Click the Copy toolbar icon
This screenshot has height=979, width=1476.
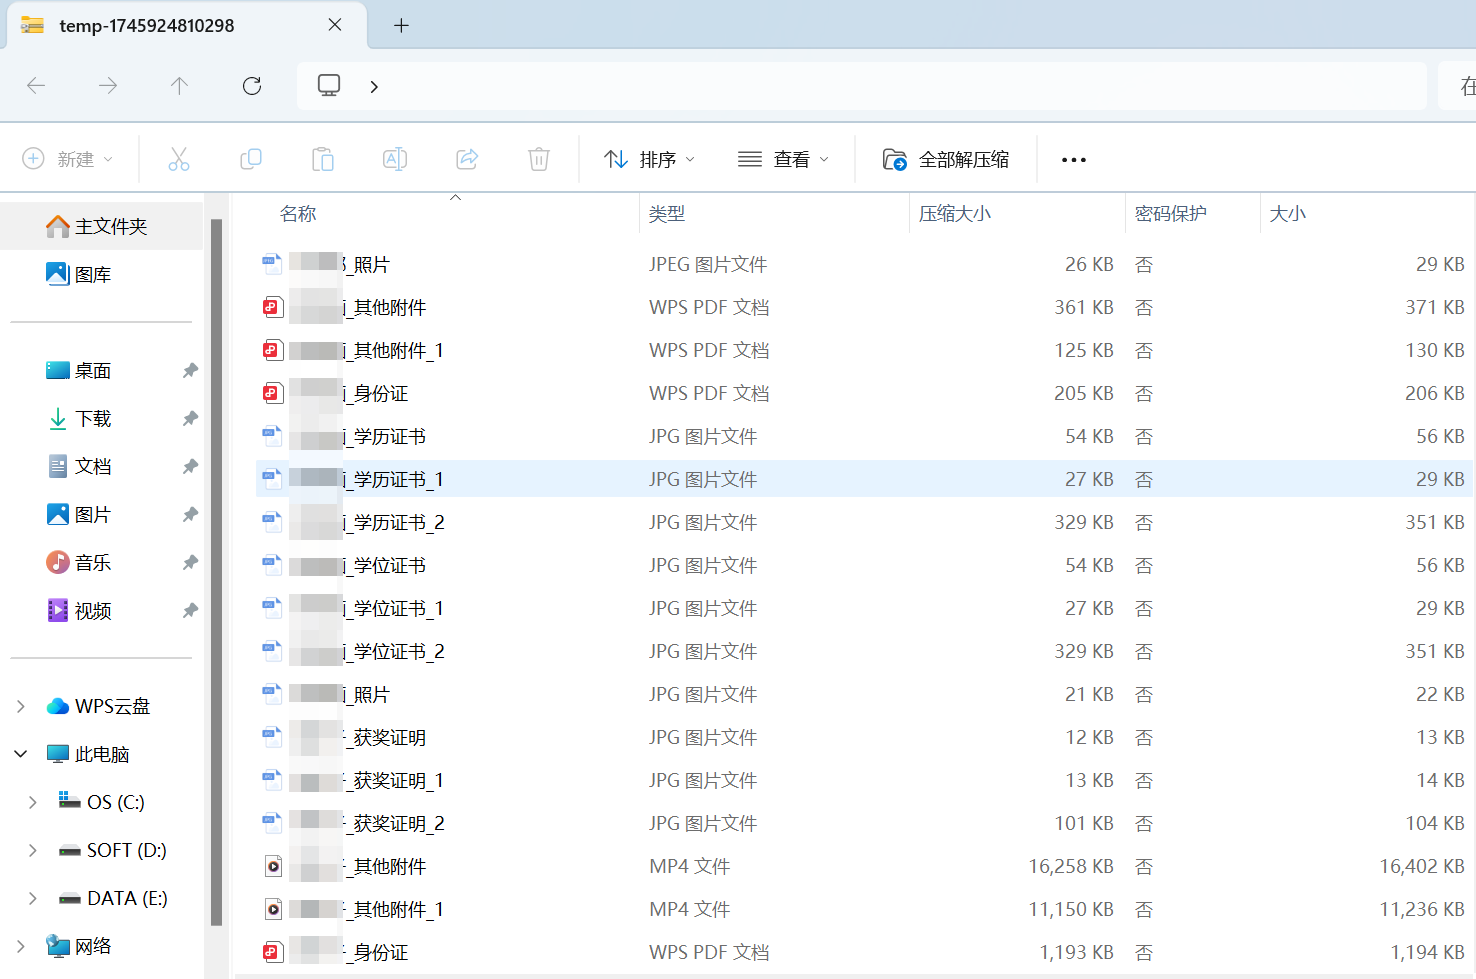coord(251,159)
